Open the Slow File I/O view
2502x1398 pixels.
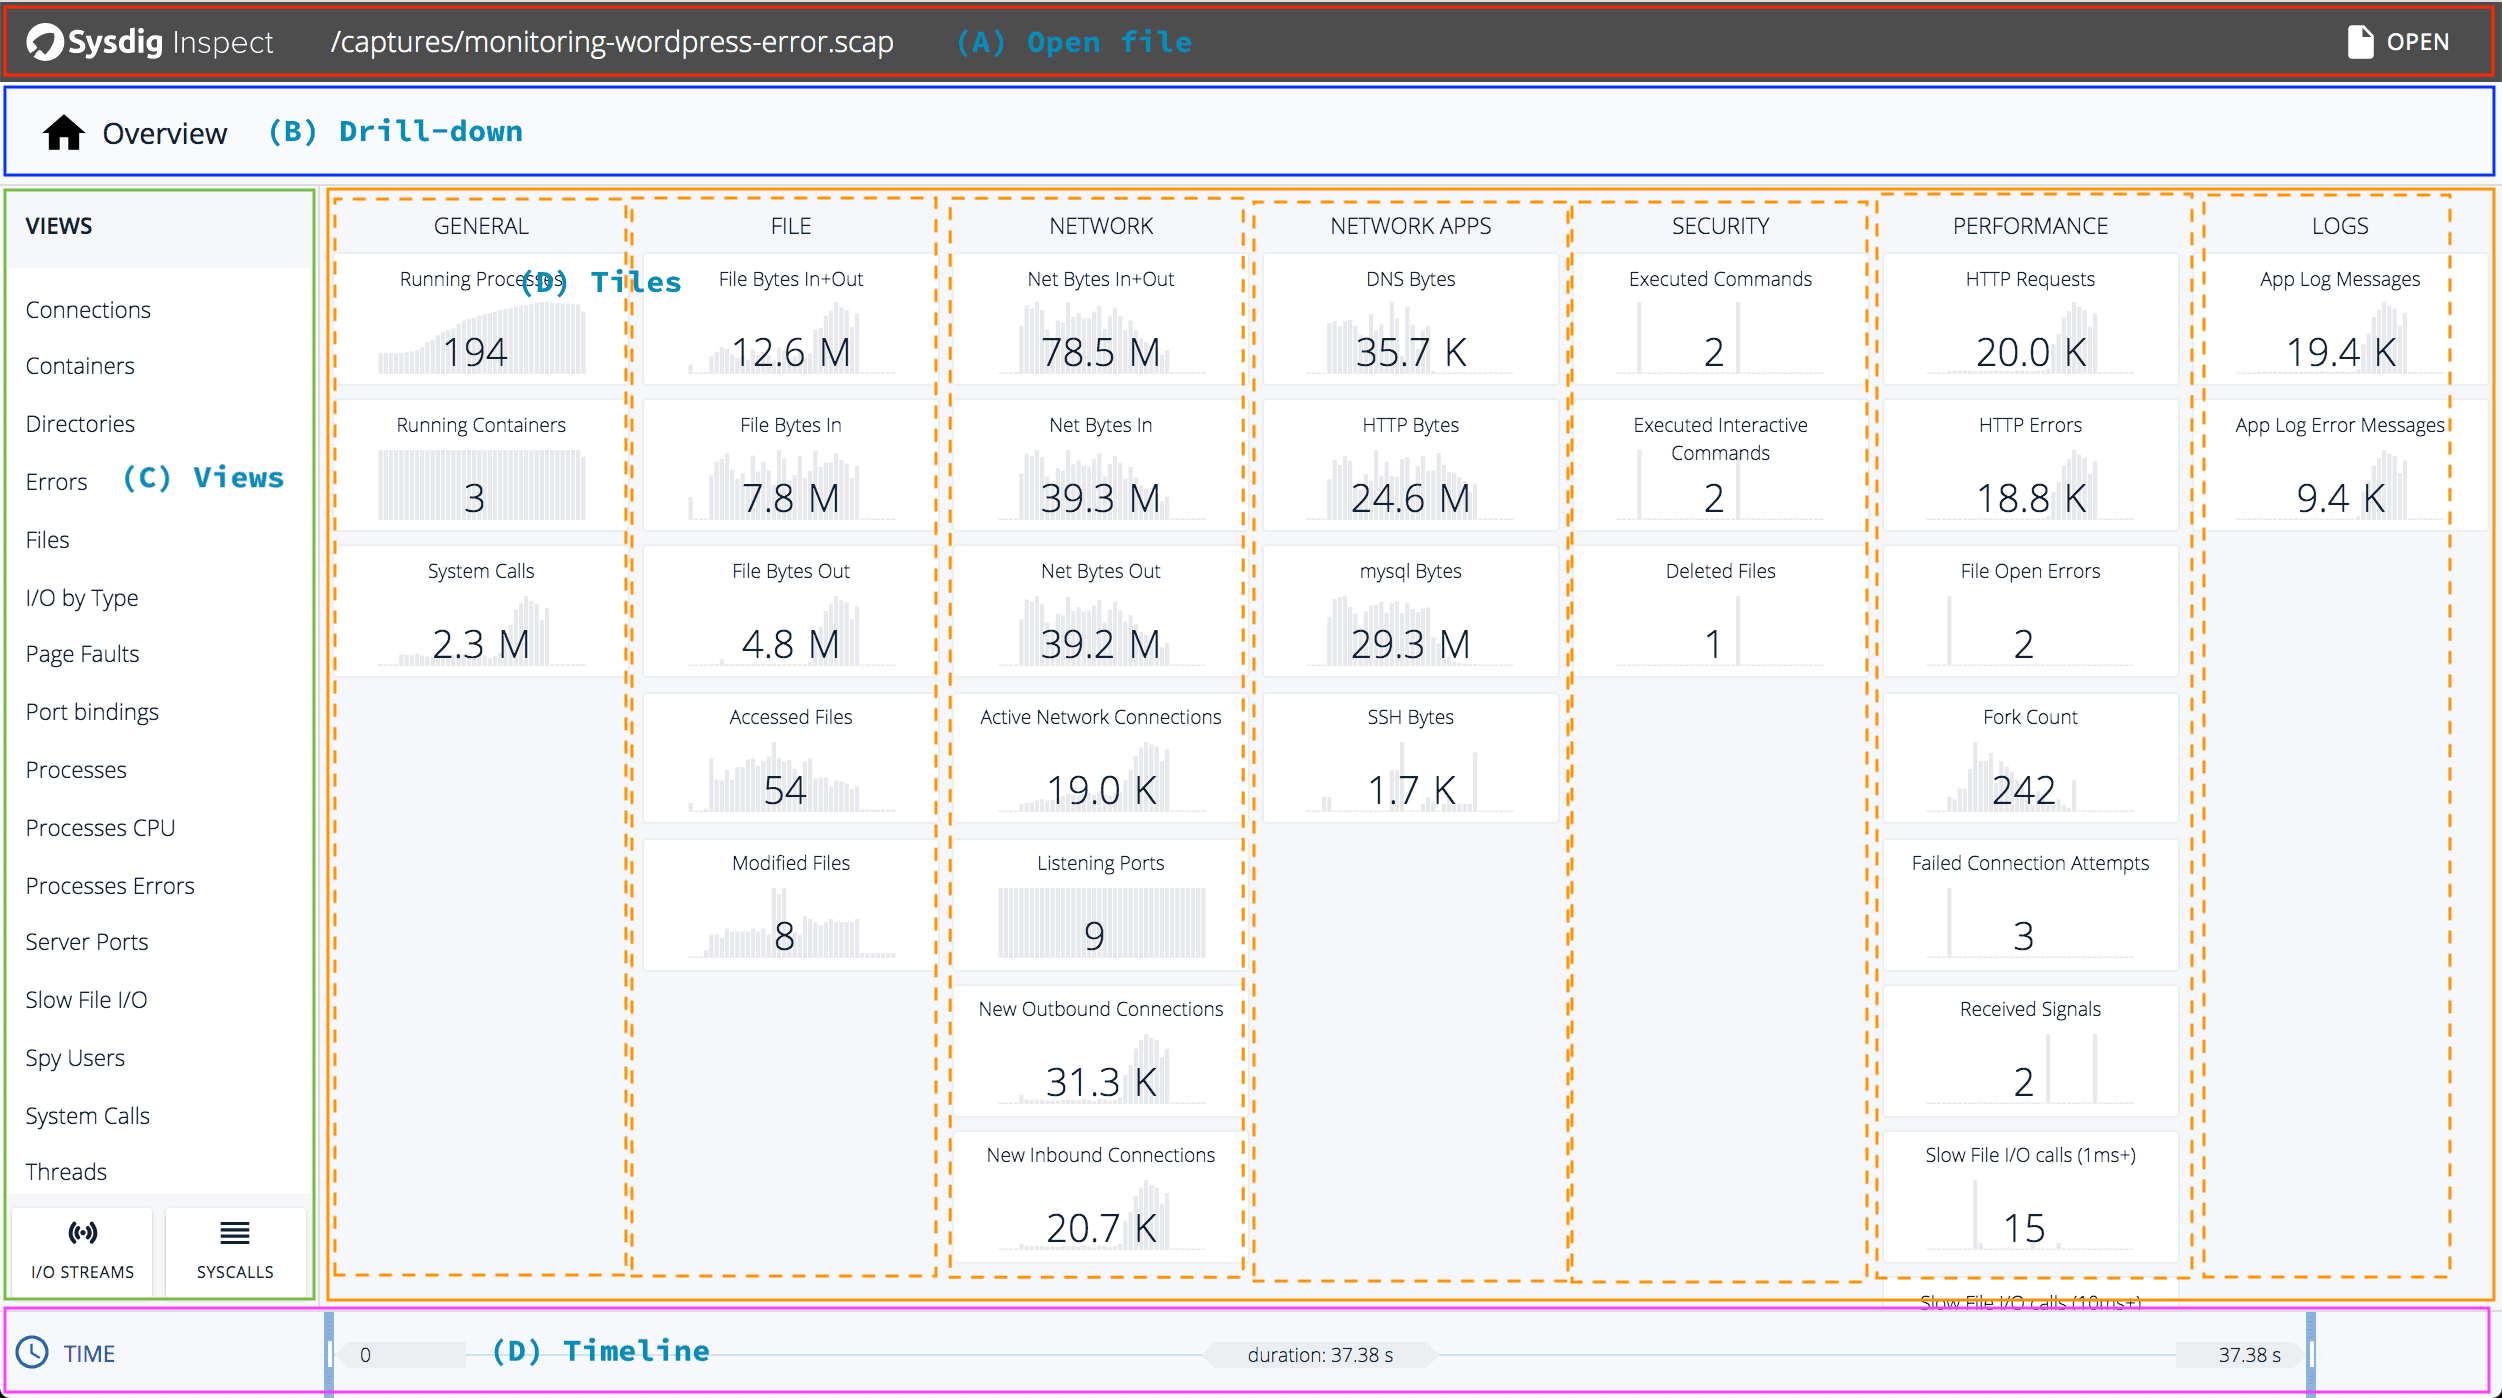coord(86,1000)
